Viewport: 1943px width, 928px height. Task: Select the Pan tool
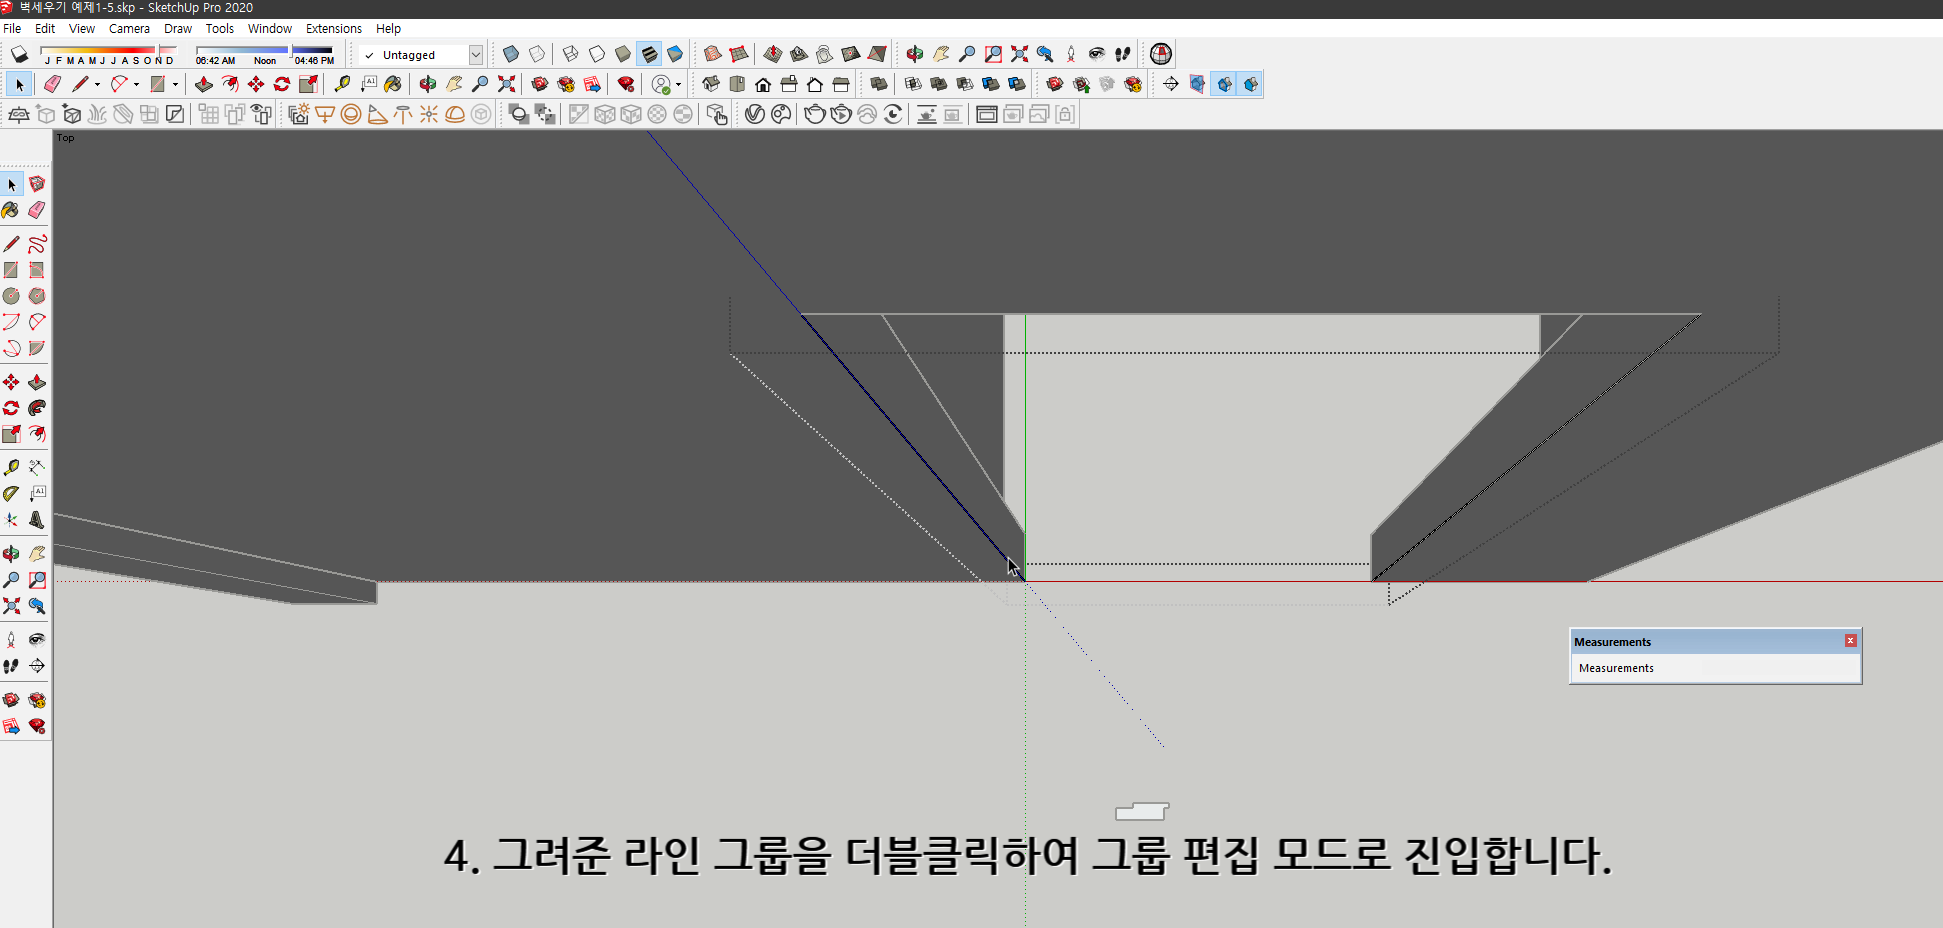(451, 84)
